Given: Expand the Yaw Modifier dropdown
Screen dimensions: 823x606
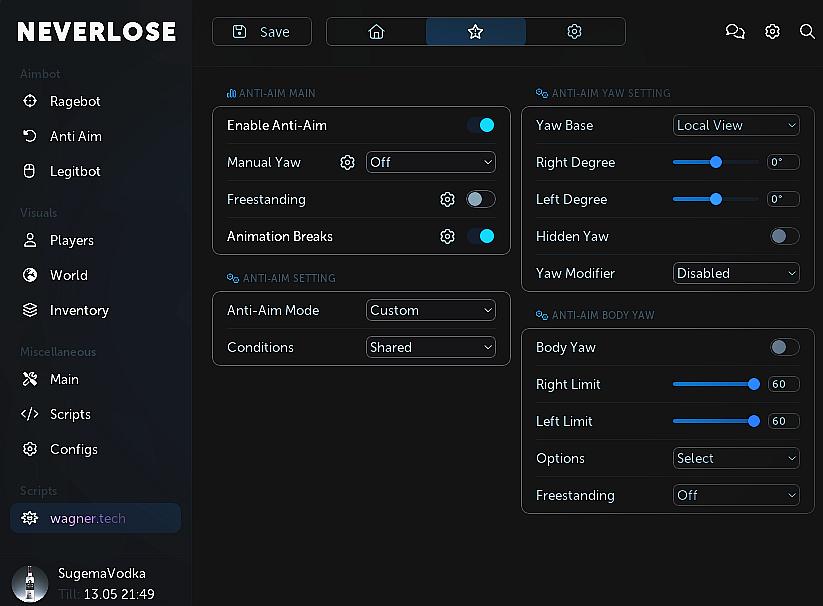Looking at the screenshot, I should point(736,273).
